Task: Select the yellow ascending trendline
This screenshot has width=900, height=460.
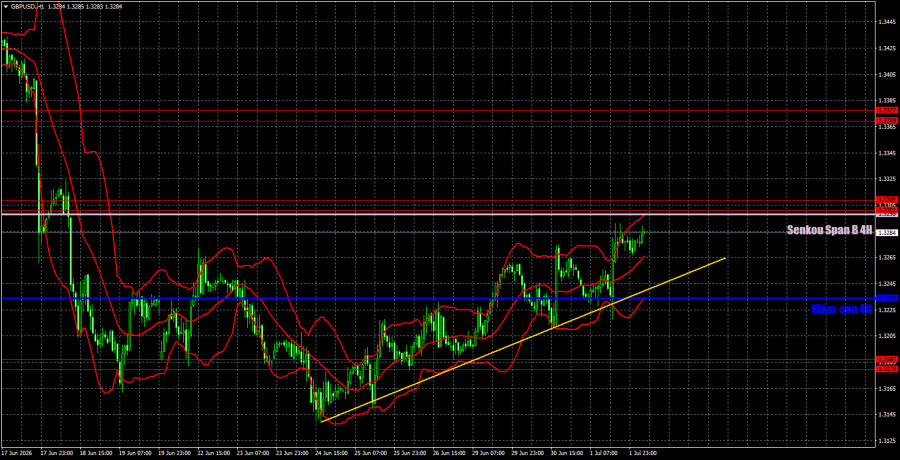Action: point(522,340)
